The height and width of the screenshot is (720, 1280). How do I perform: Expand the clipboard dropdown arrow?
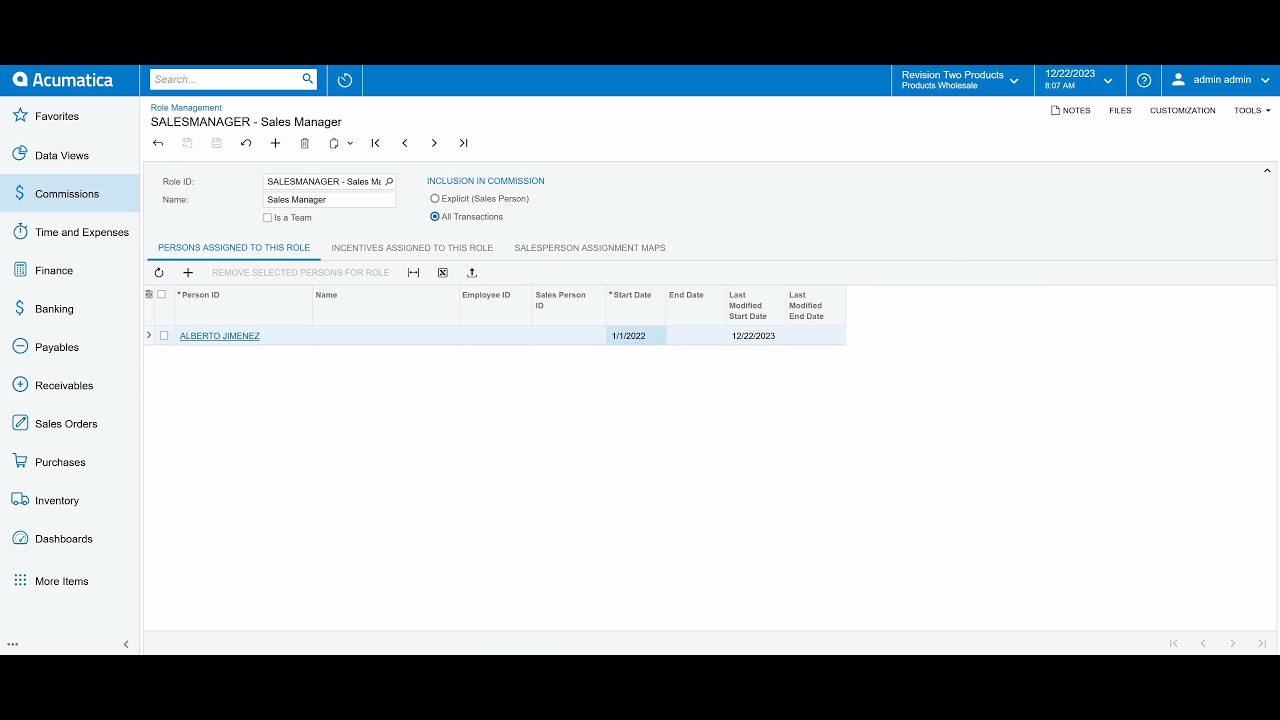[350, 143]
